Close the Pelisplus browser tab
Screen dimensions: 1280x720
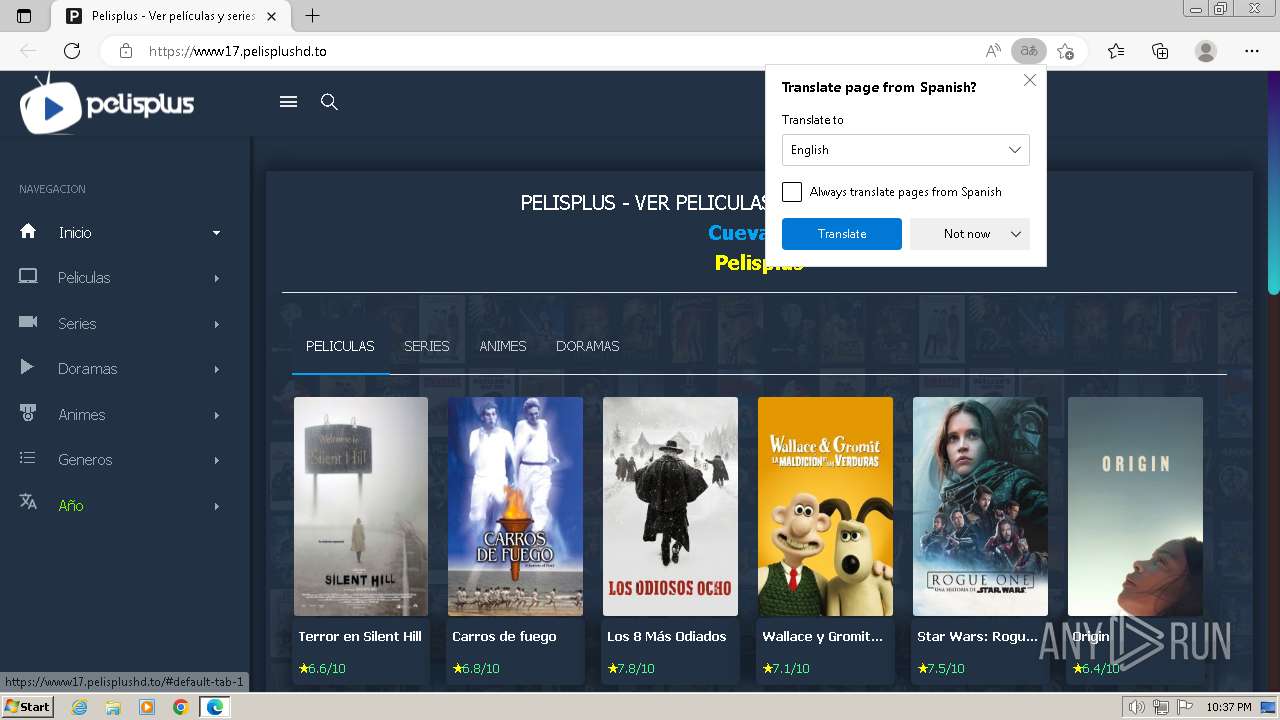(x=271, y=16)
